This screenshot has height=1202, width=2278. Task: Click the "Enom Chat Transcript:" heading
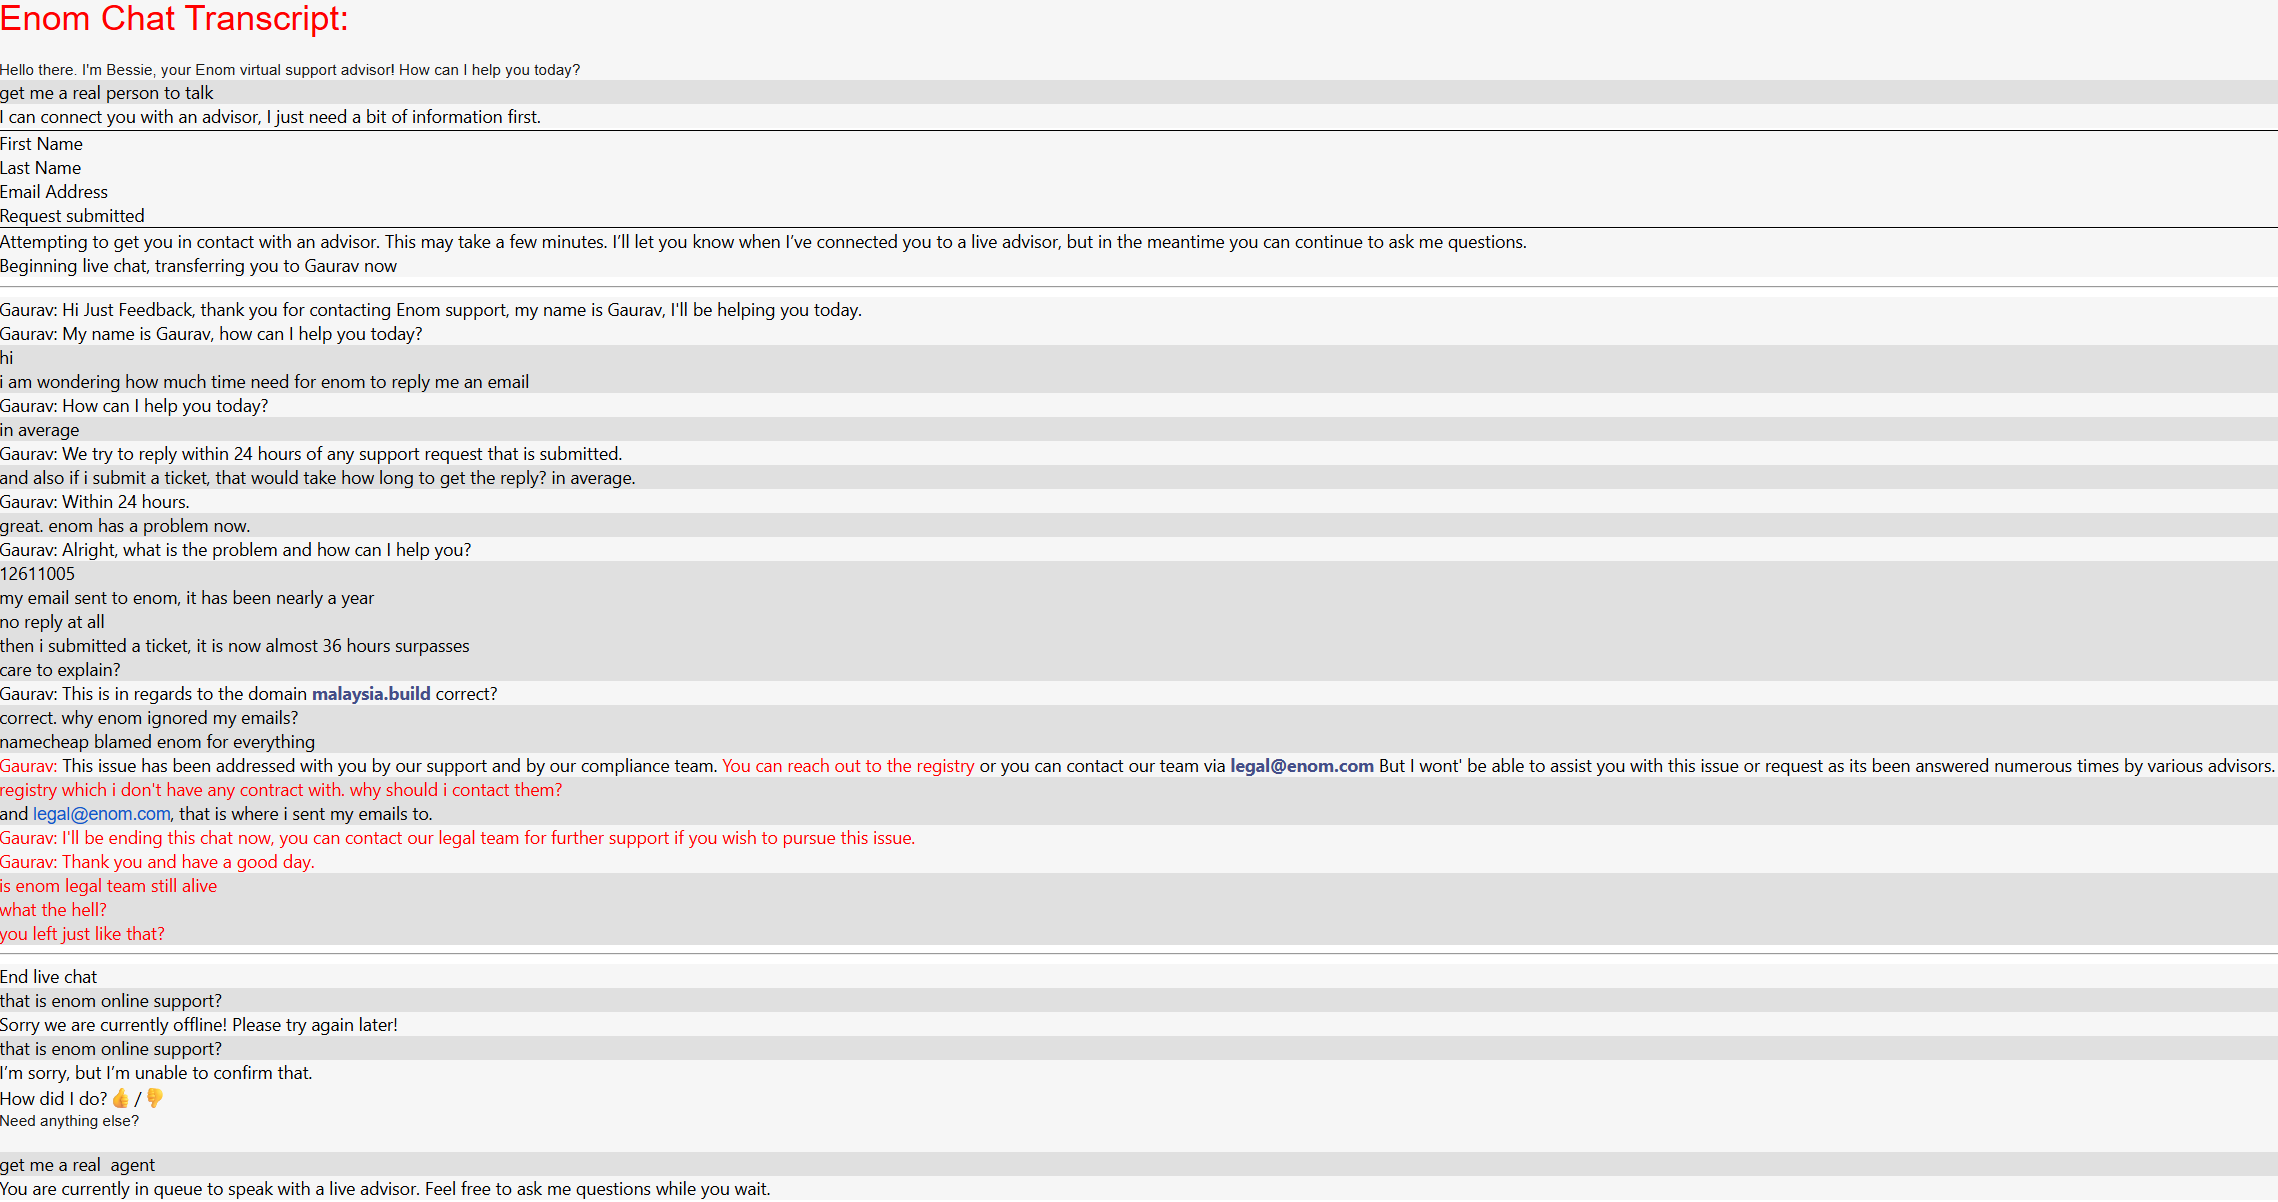(x=174, y=19)
